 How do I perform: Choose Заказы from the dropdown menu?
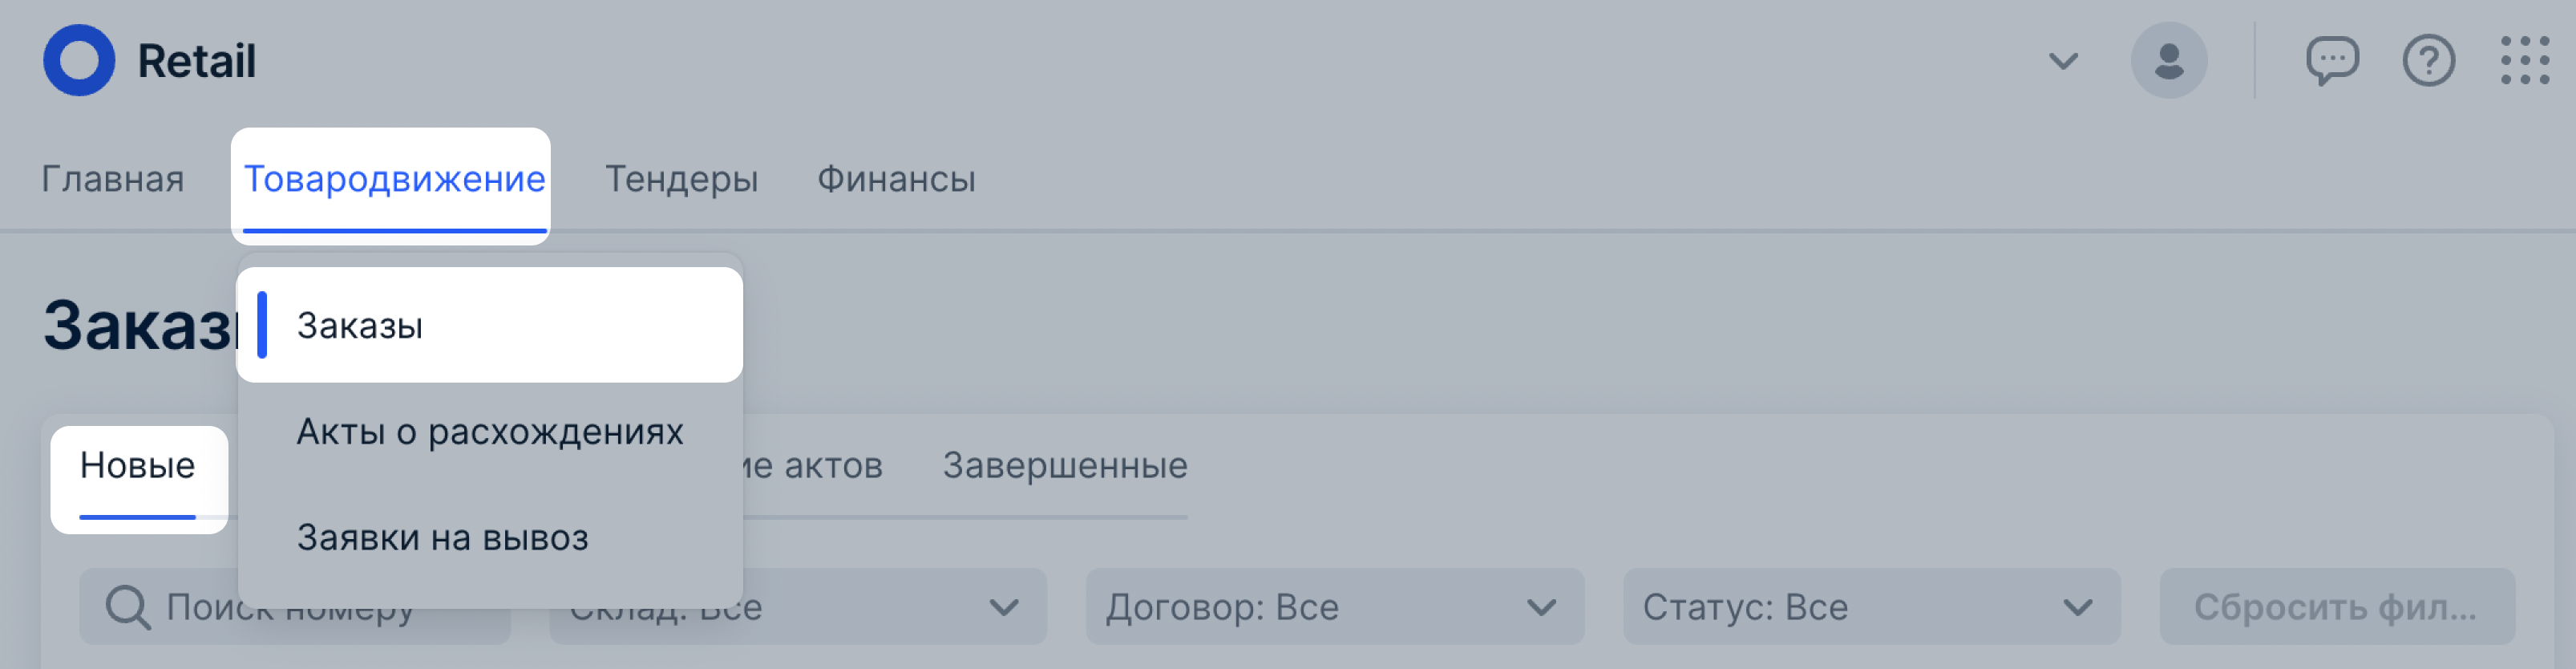coord(360,325)
